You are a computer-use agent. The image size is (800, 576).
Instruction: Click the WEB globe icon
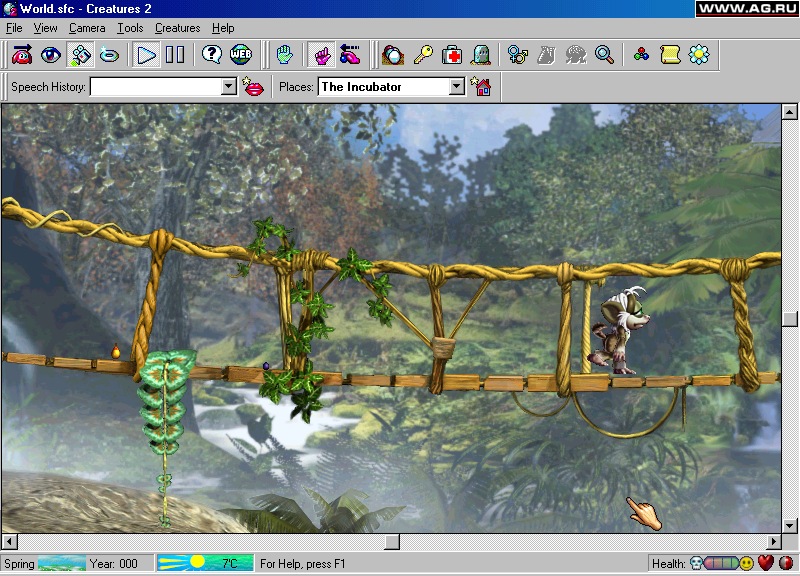coord(241,54)
